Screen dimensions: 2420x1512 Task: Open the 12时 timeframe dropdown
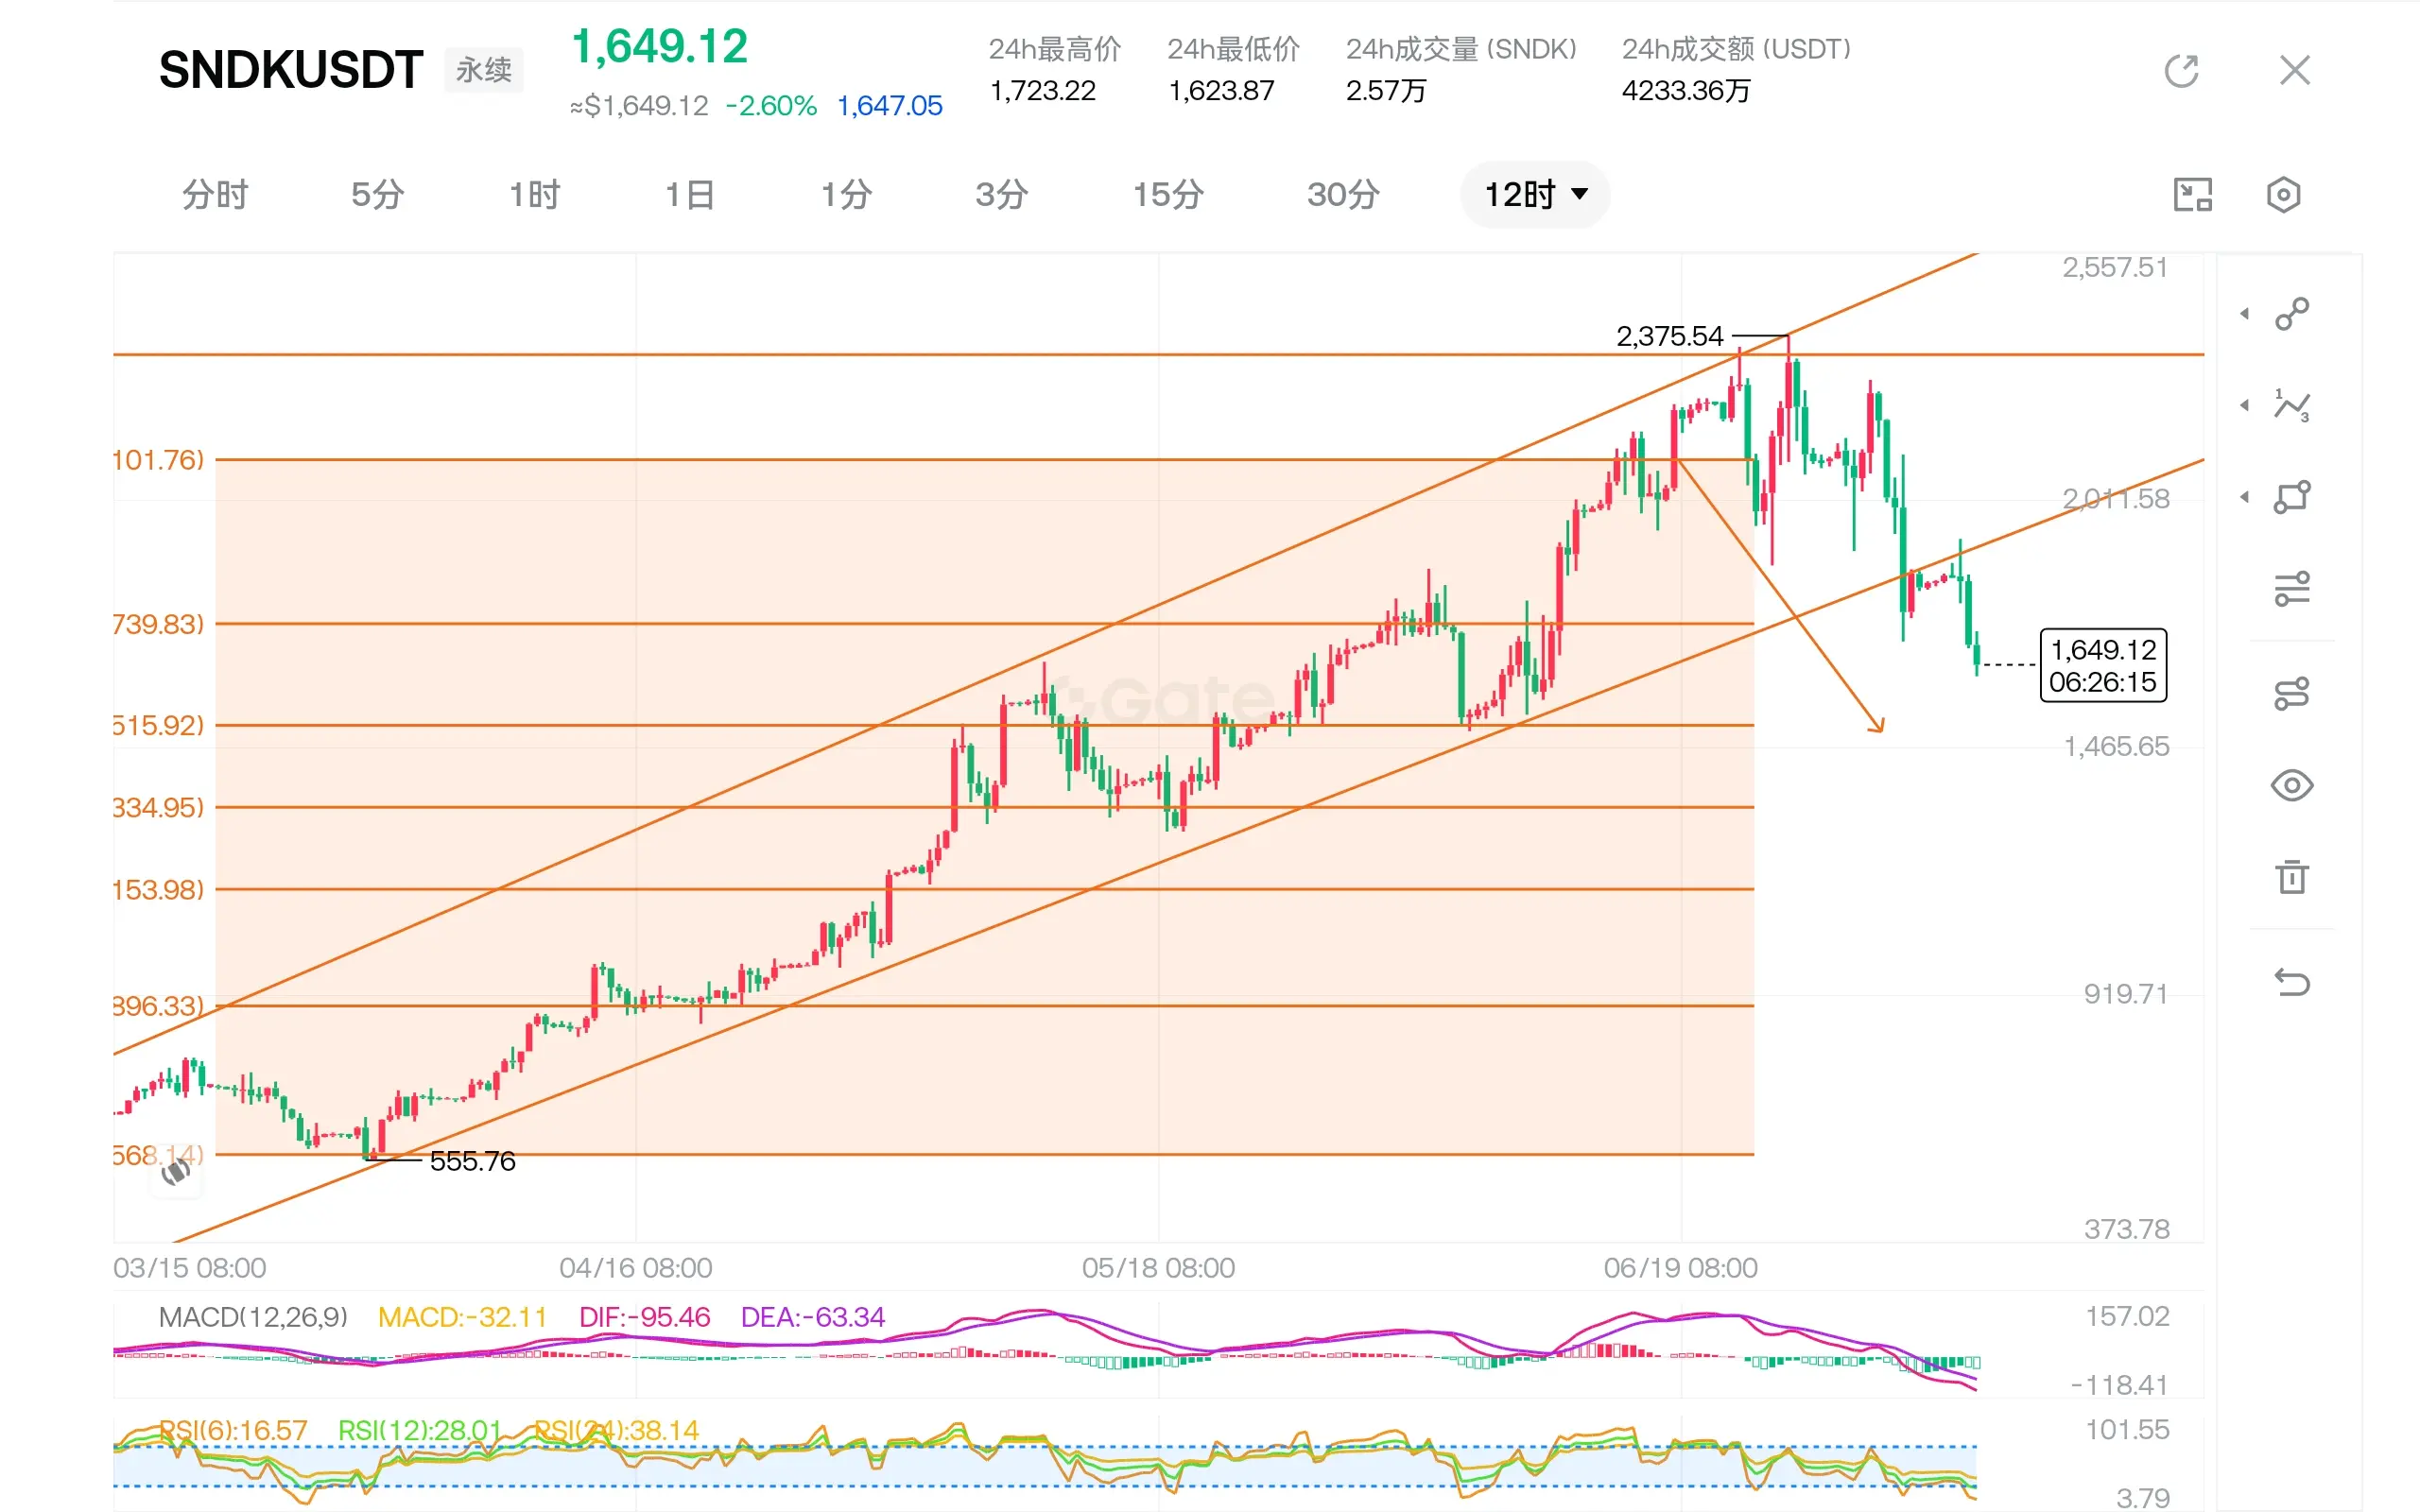(x=1535, y=194)
